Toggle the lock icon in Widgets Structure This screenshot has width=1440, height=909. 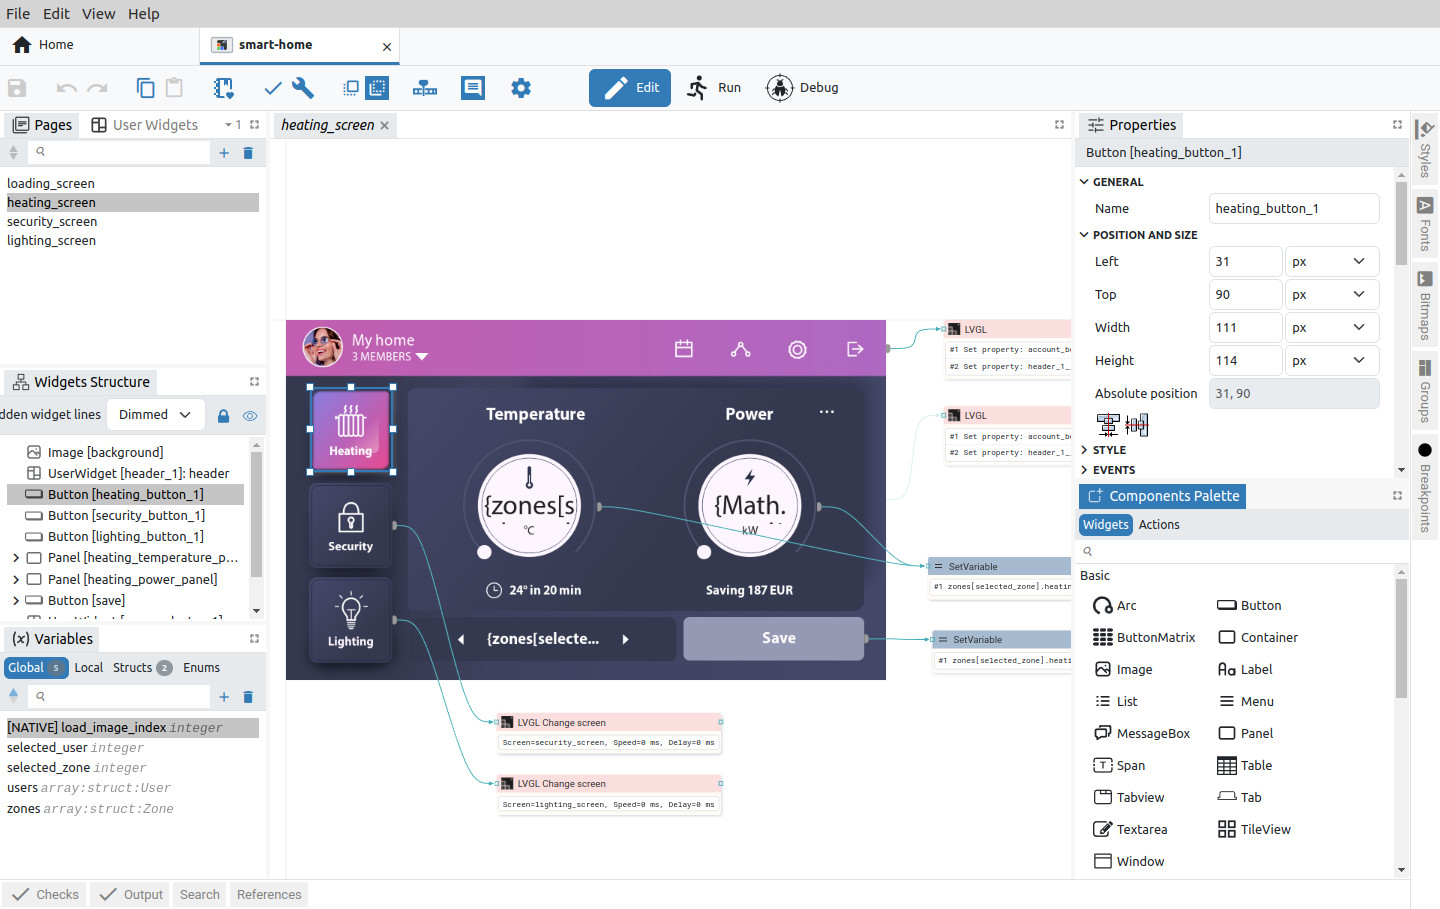click(224, 416)
